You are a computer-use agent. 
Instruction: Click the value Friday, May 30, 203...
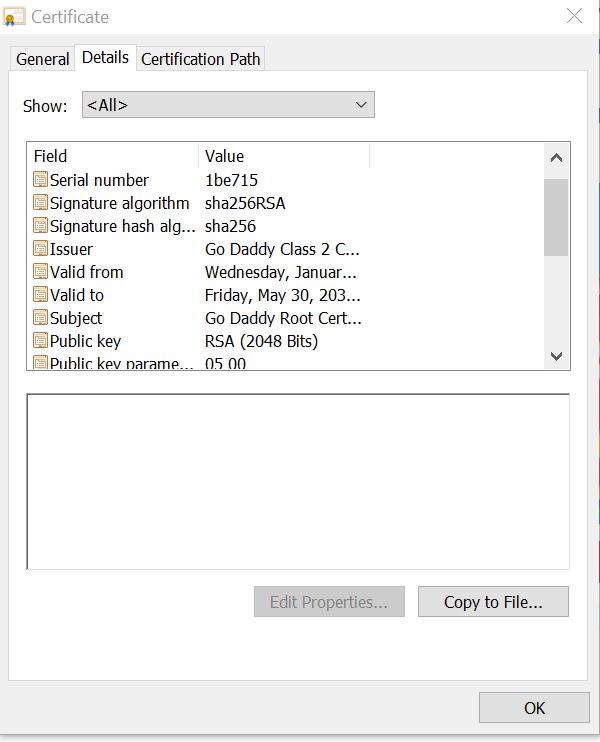[282, 295]
